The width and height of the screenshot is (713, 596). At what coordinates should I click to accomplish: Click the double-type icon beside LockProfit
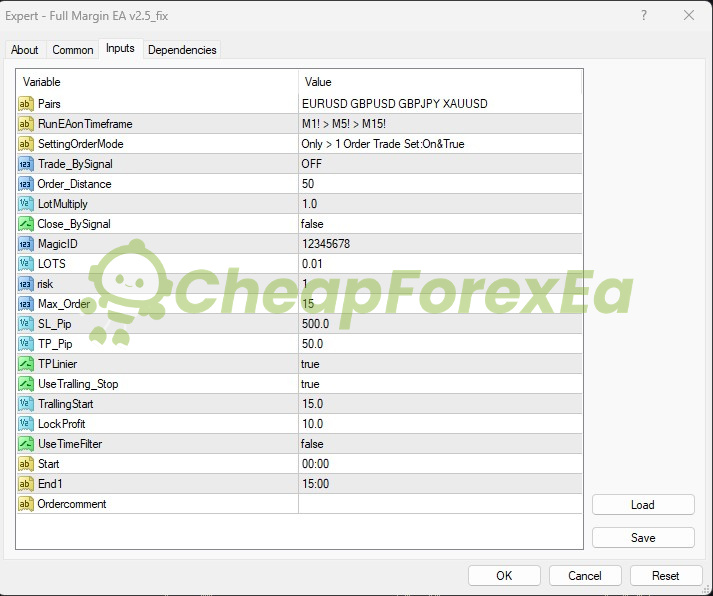click(26, 424)
